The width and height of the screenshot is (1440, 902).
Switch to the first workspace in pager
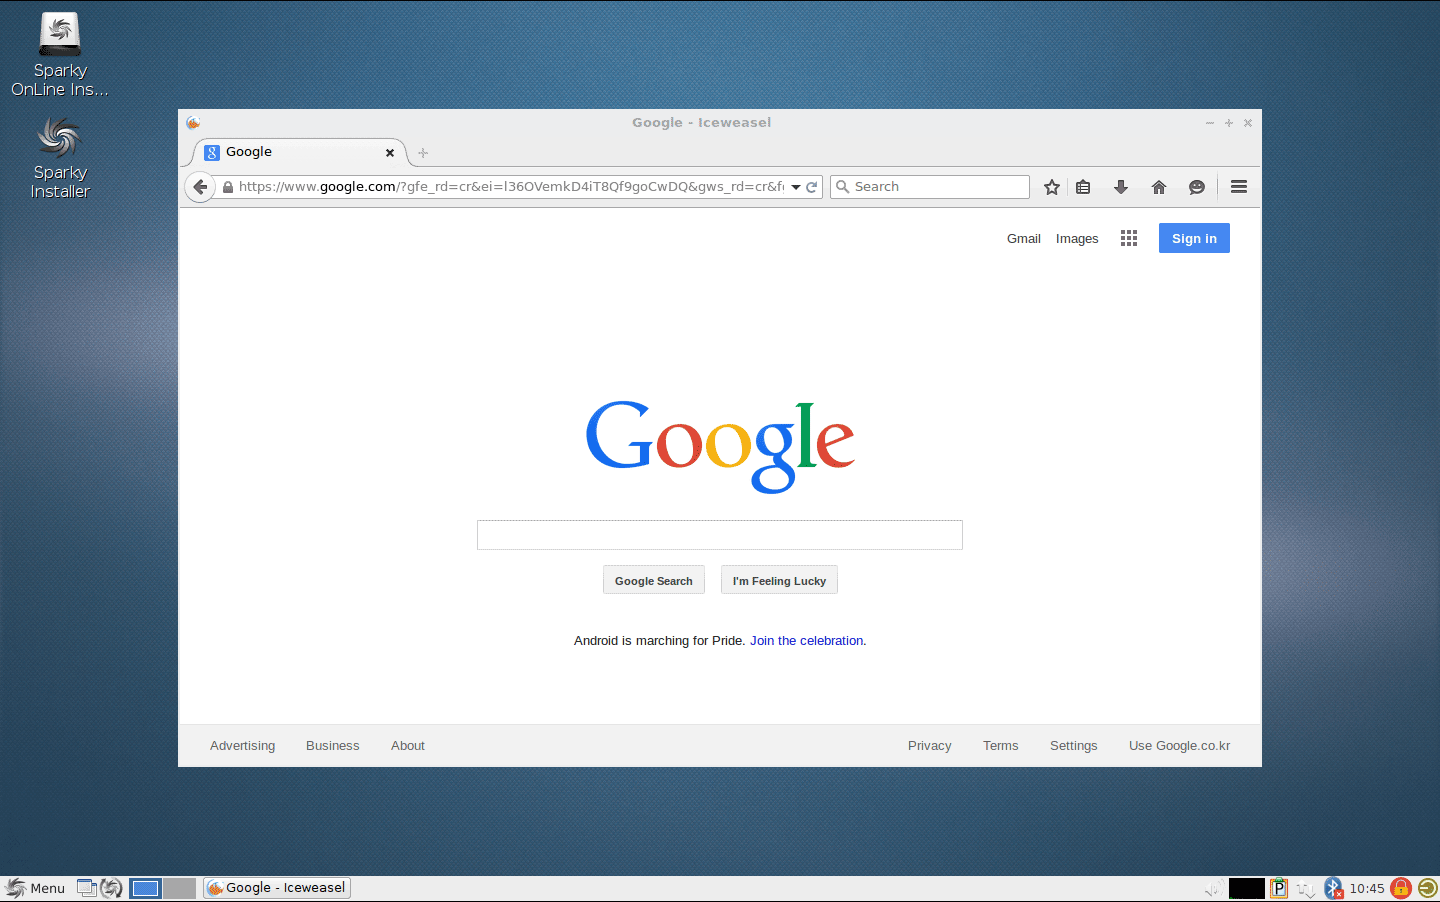pyautogui.click(x=145, y=888)
